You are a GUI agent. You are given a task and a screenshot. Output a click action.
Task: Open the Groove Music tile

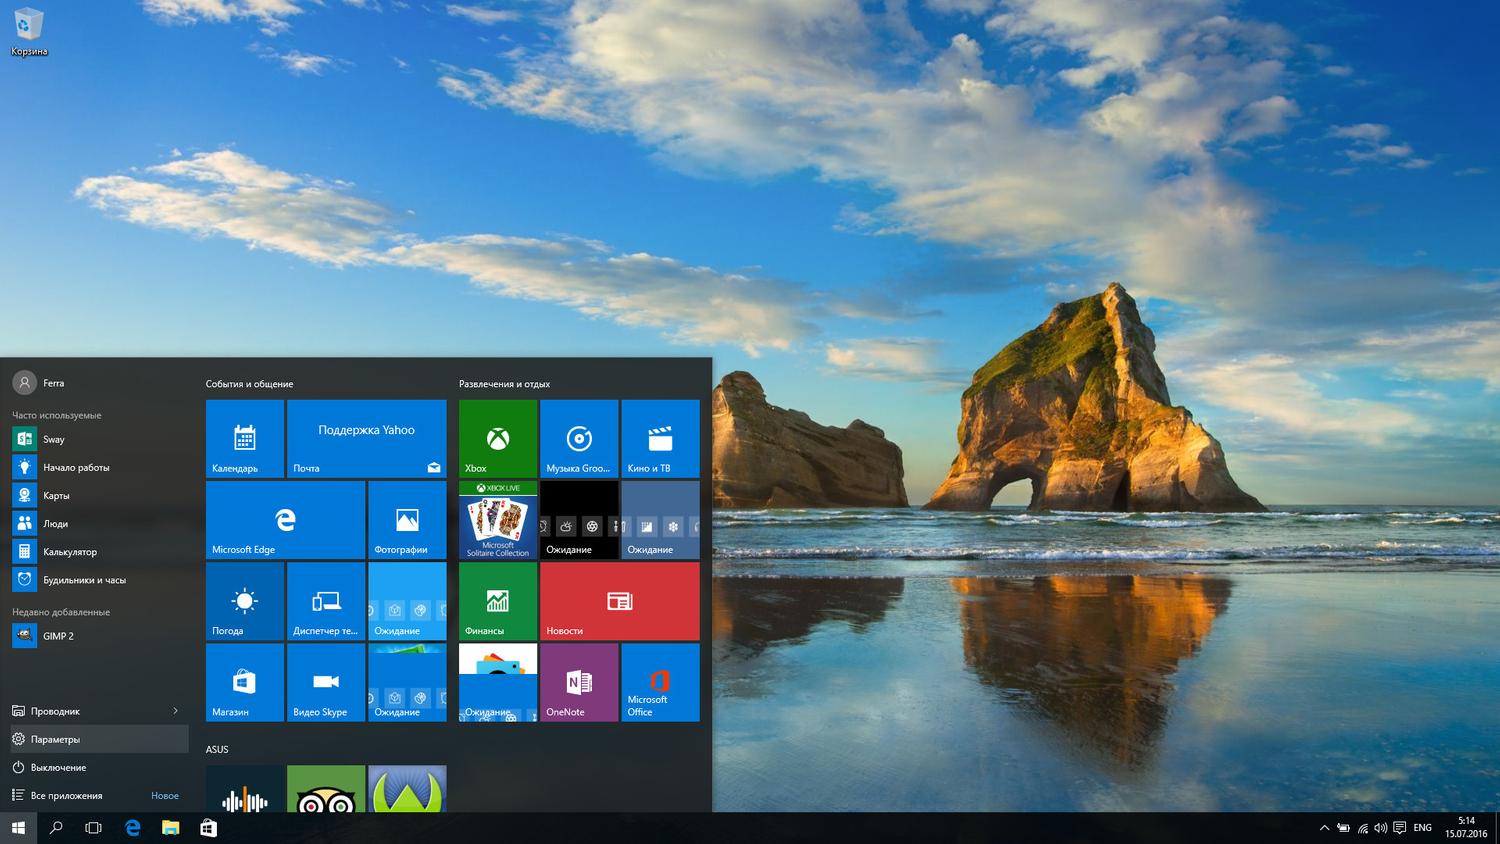[x=578, y=438]
